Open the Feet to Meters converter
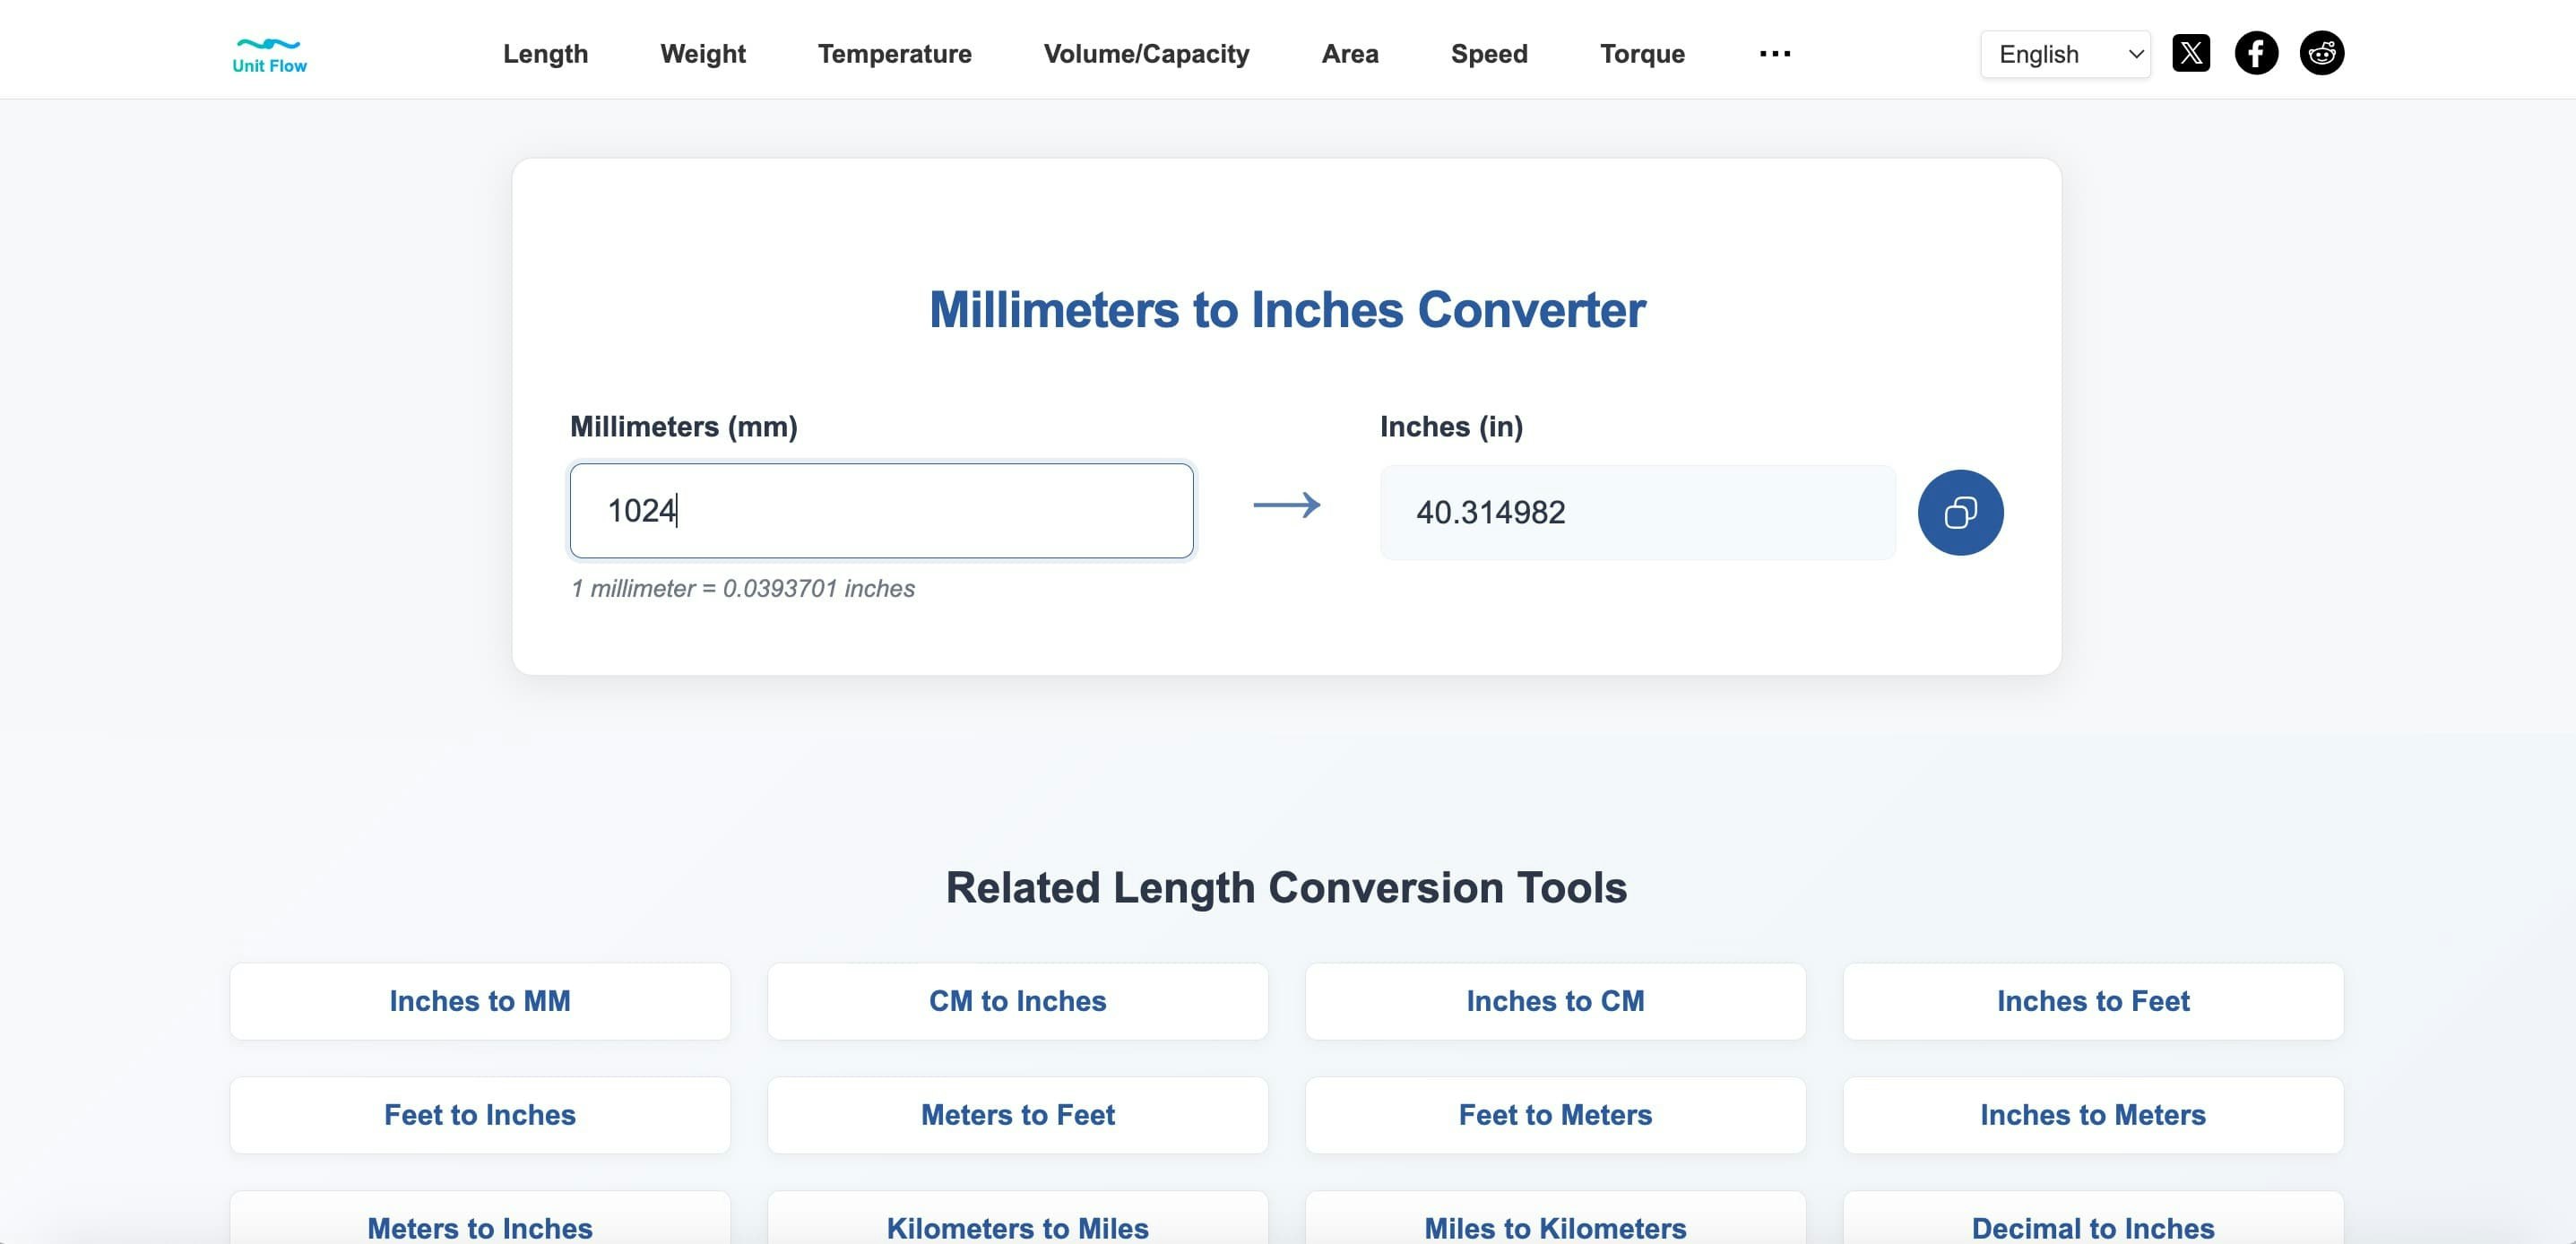Screen dimensions: 2576x1244 tap(1555, 1114)
